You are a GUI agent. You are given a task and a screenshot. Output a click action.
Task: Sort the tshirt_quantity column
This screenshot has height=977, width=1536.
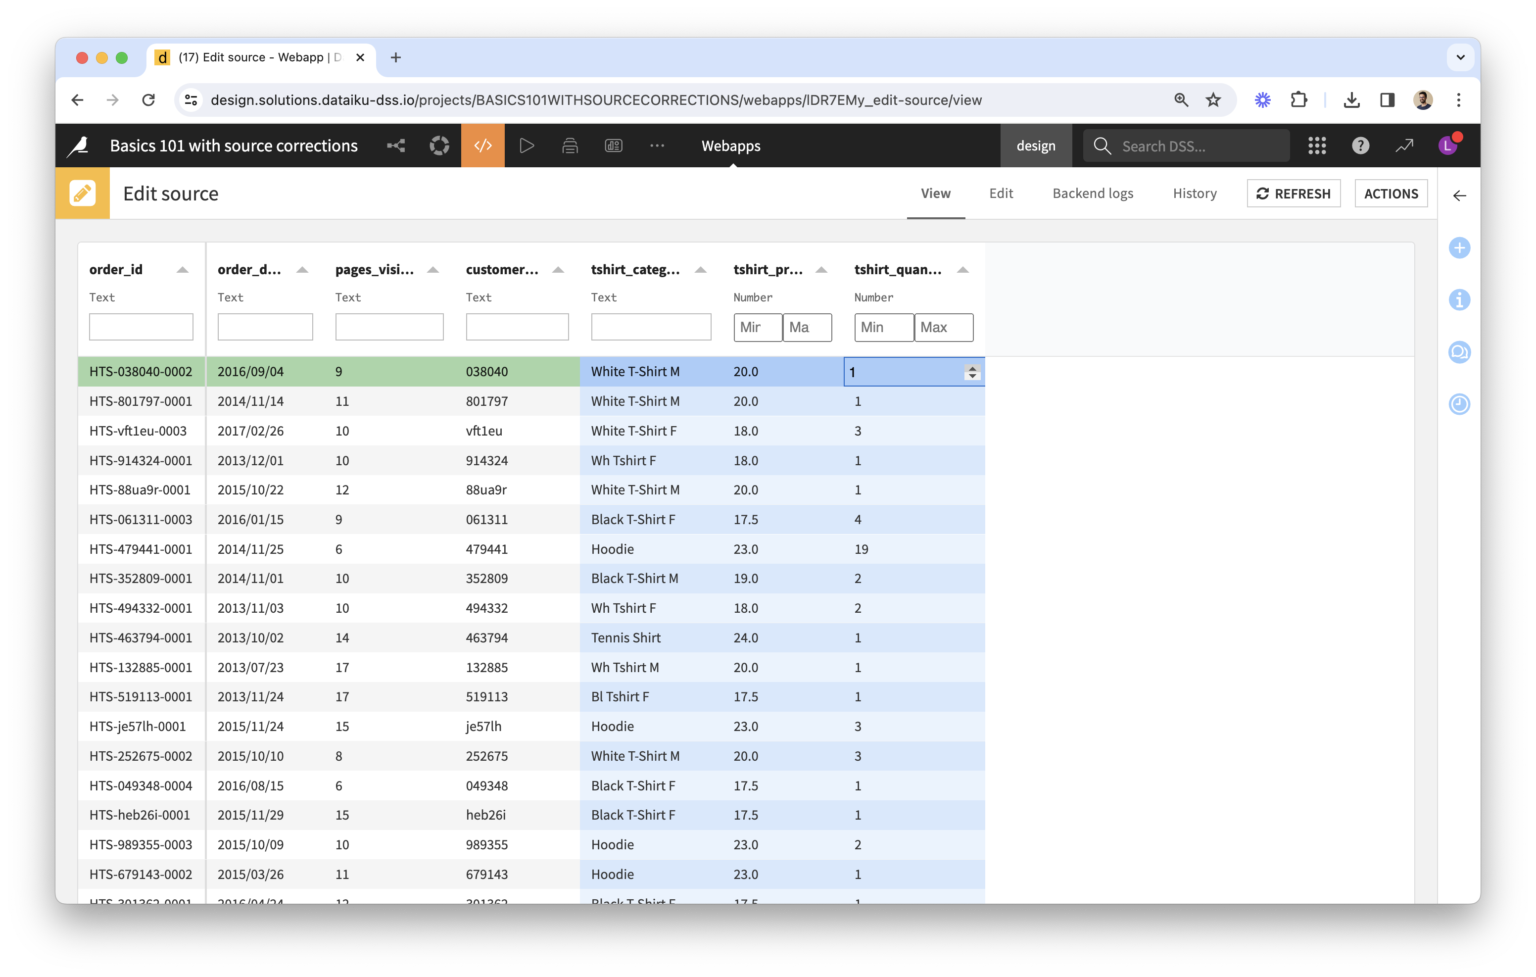962,270
